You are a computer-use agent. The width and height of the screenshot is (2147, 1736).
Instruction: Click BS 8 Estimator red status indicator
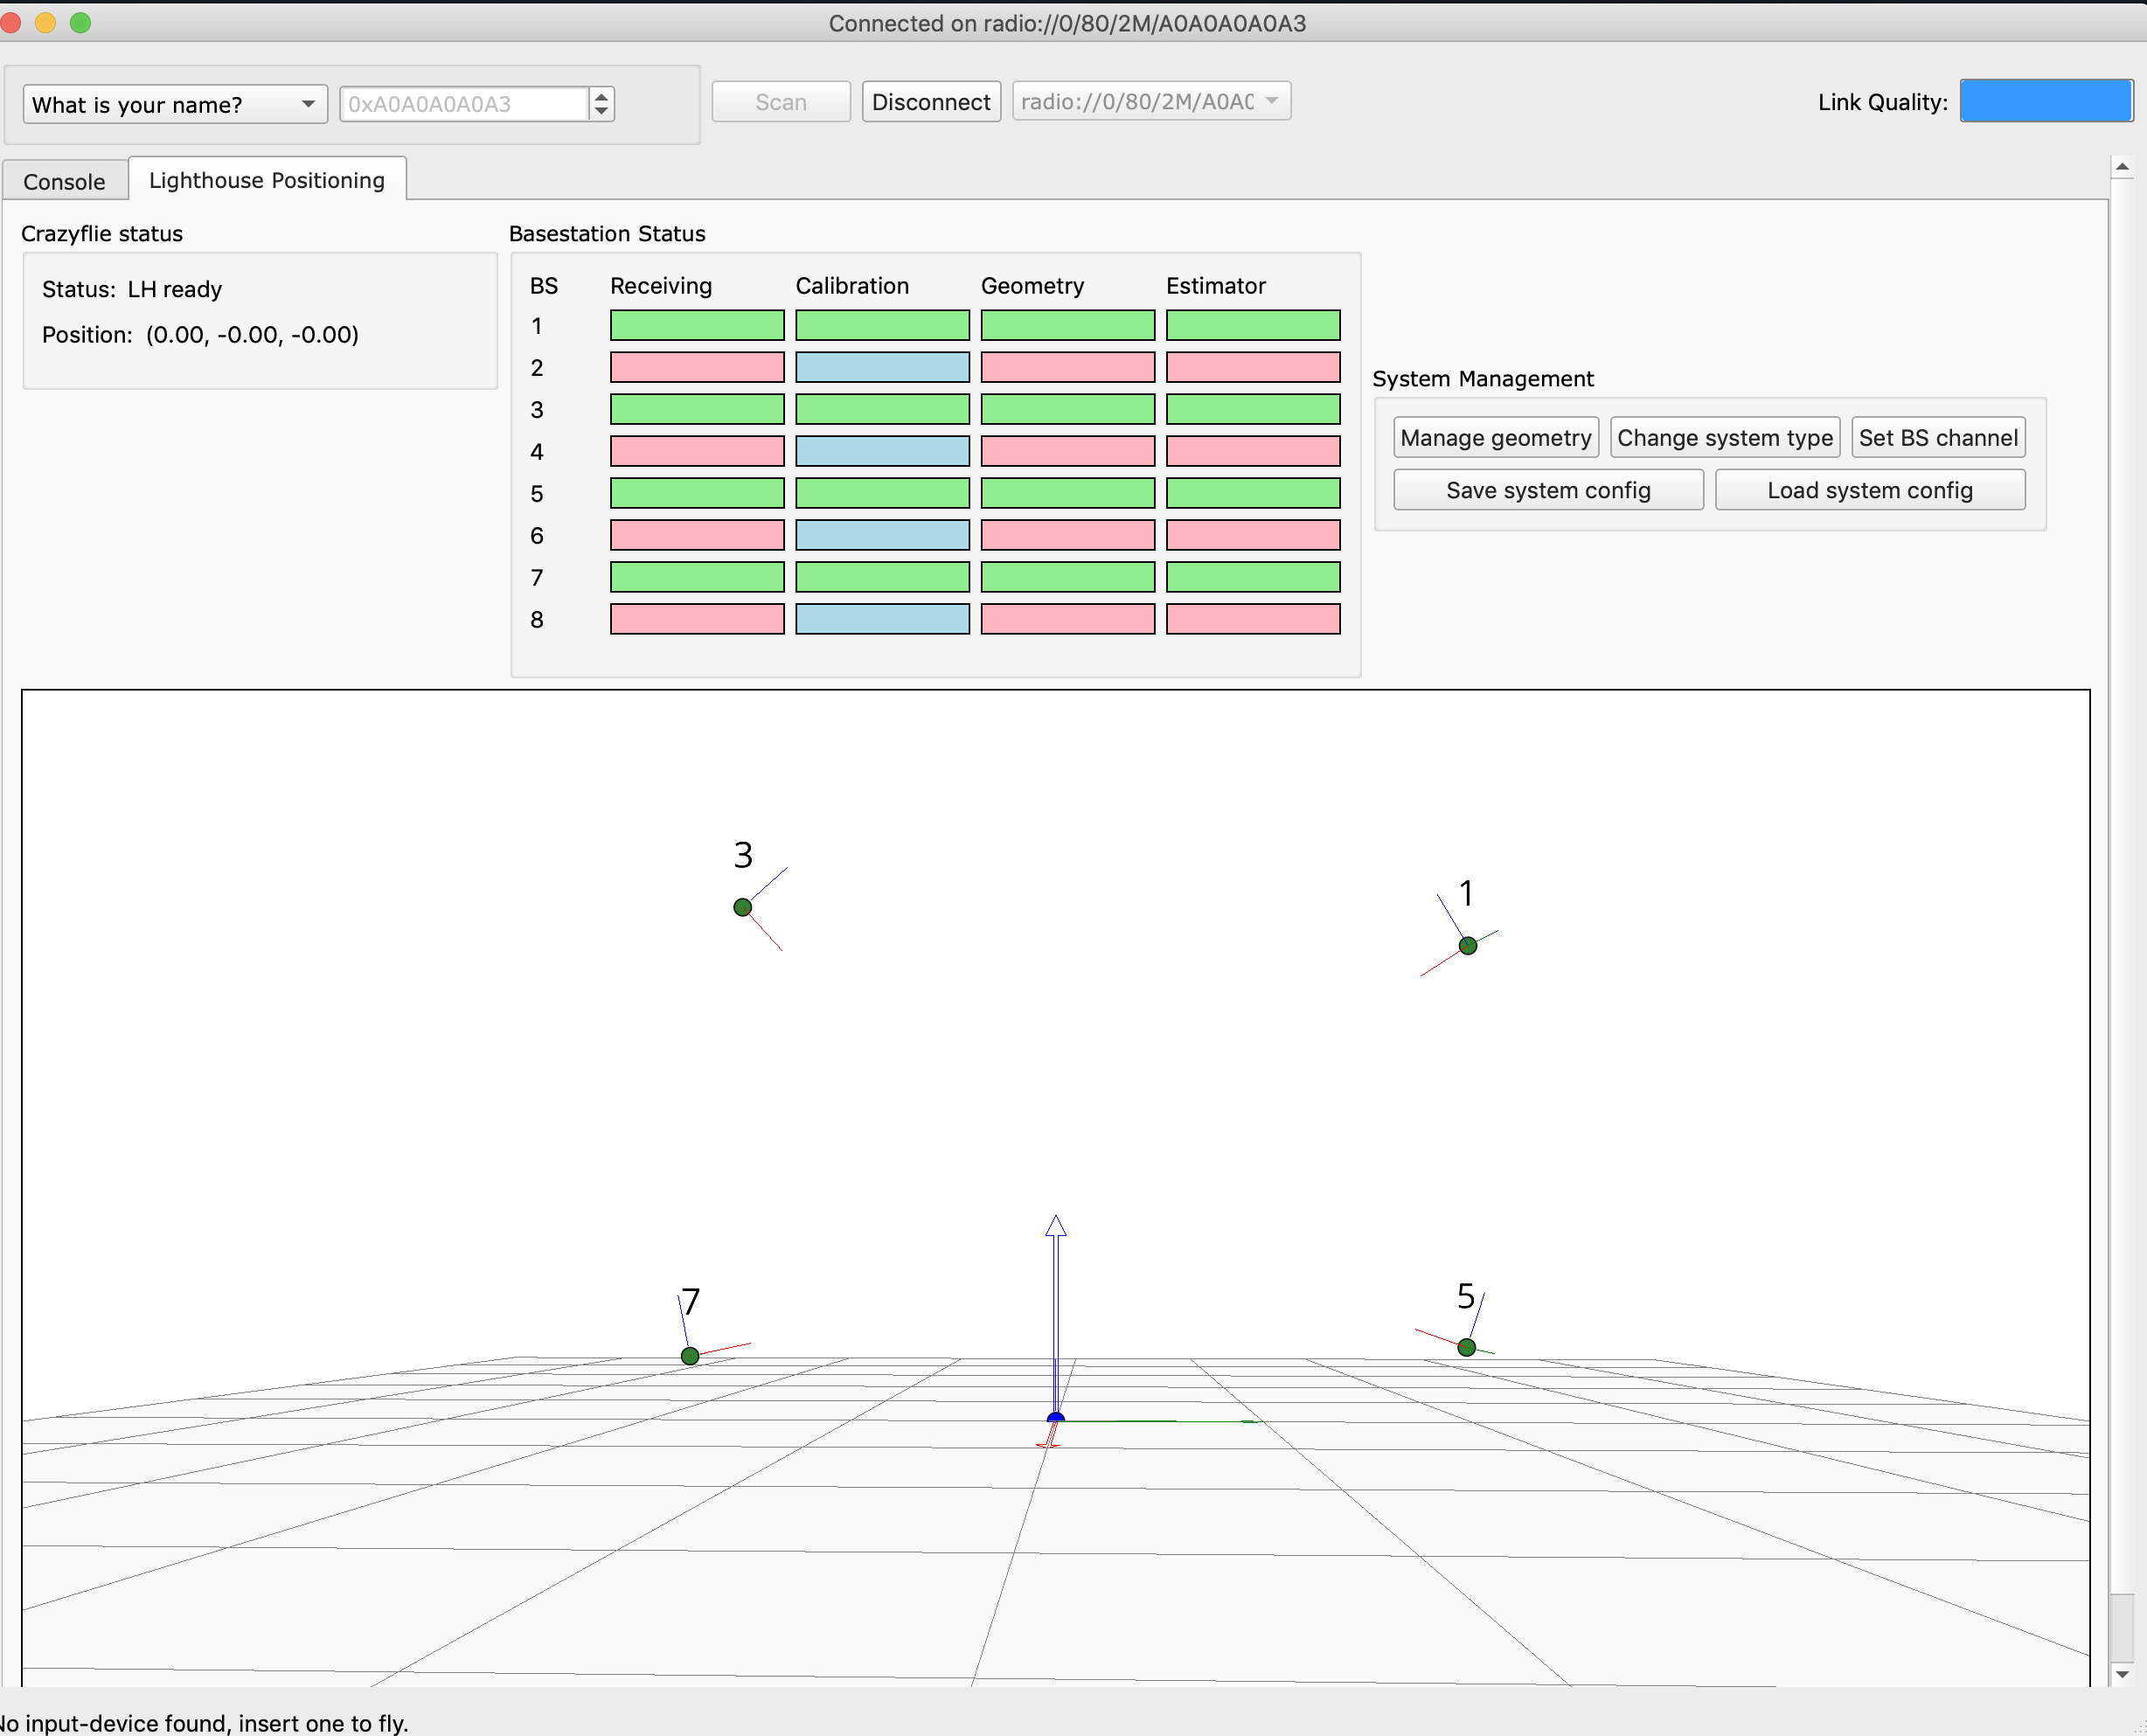point(1252,619)
